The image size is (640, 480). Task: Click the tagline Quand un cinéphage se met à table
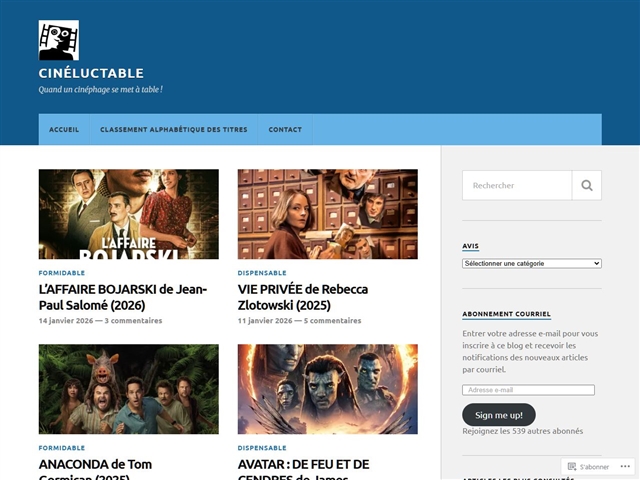point(101,89)
